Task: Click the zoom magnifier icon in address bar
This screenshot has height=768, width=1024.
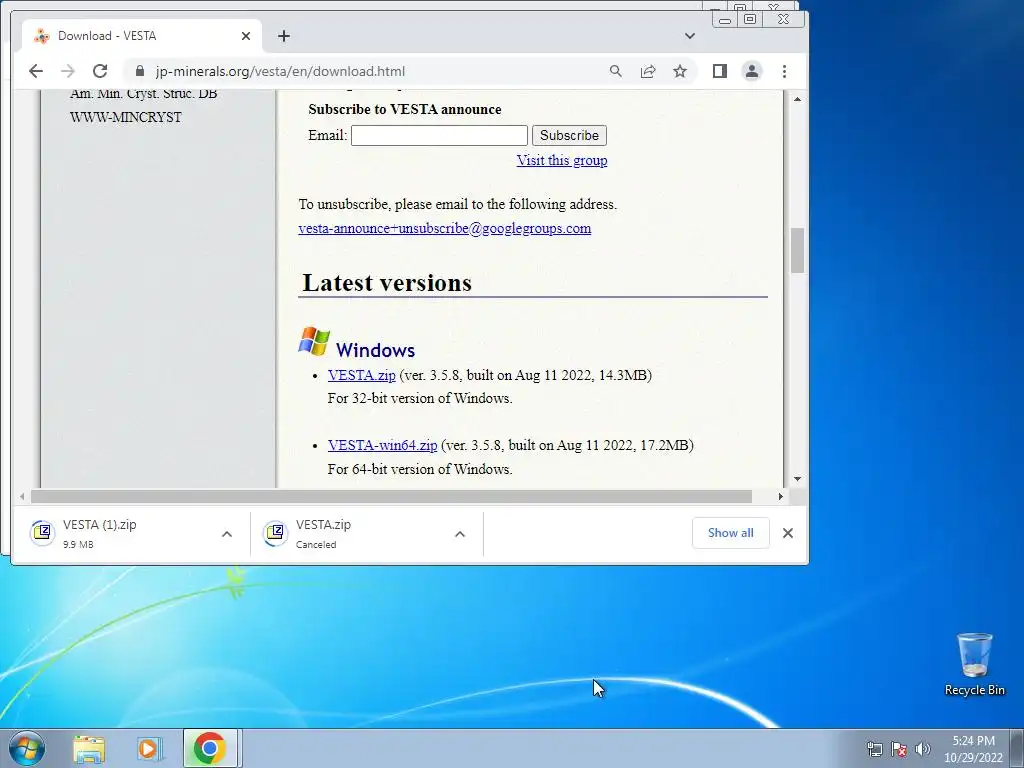Action: click(x=615, y=71)
